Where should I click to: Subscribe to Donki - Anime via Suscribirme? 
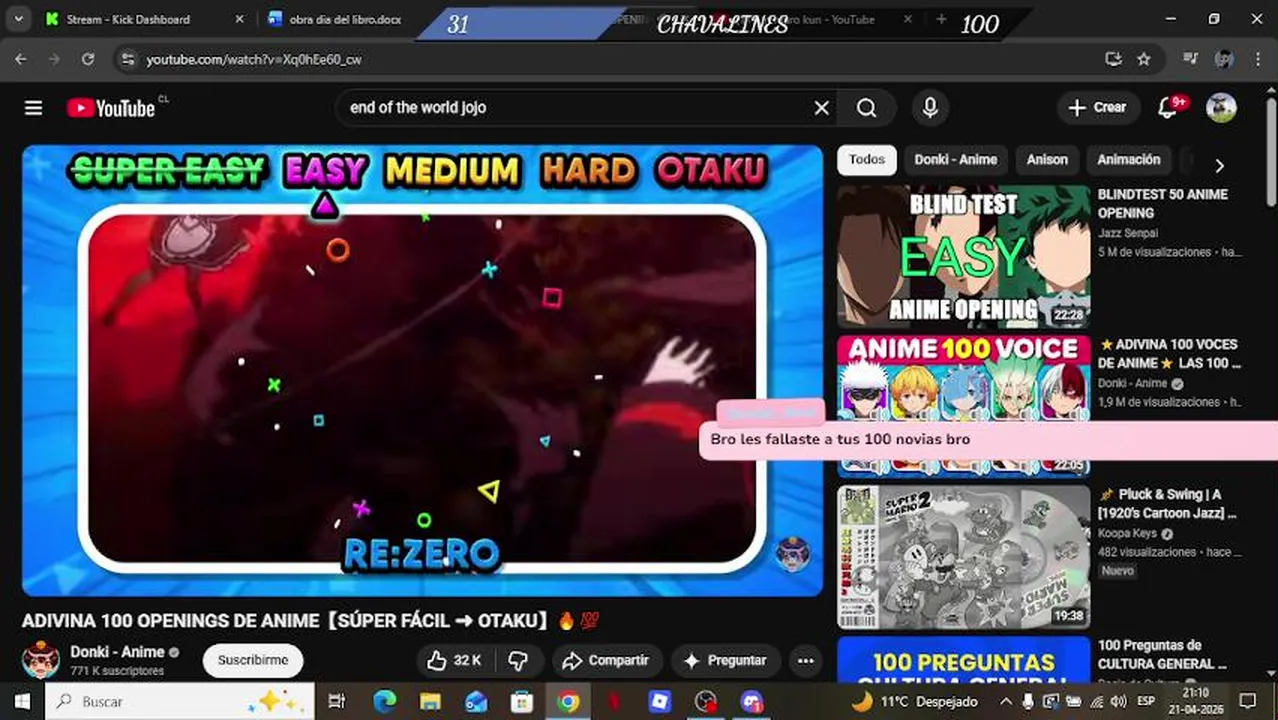point(253,660)
